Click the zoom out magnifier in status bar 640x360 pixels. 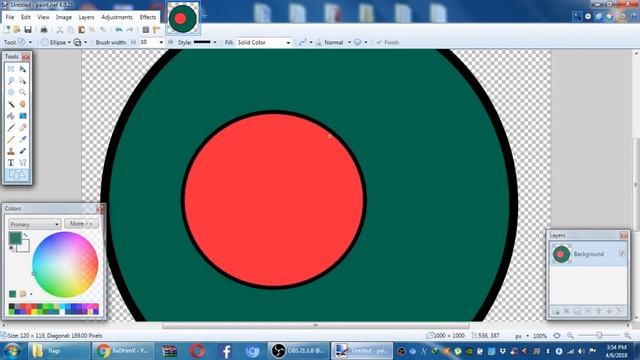coord(570,336)
